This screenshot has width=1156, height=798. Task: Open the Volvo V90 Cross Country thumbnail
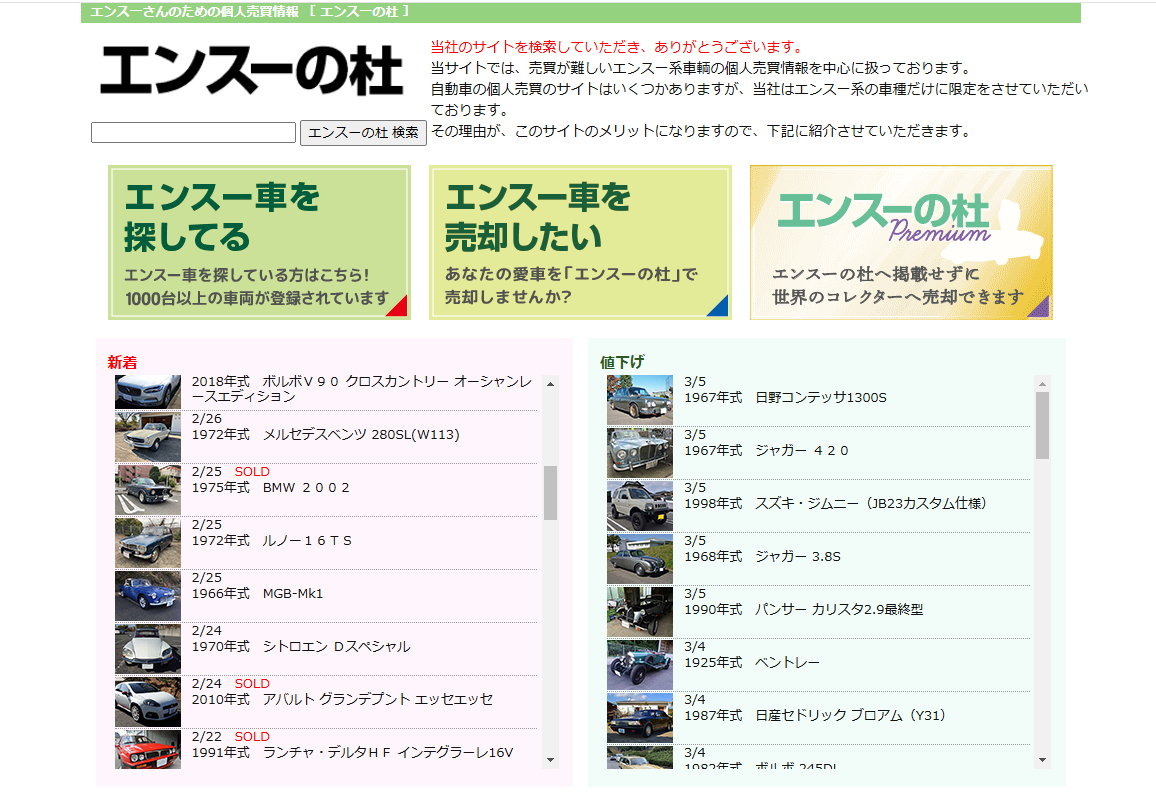pyautogui.click(x=147, y=392)
